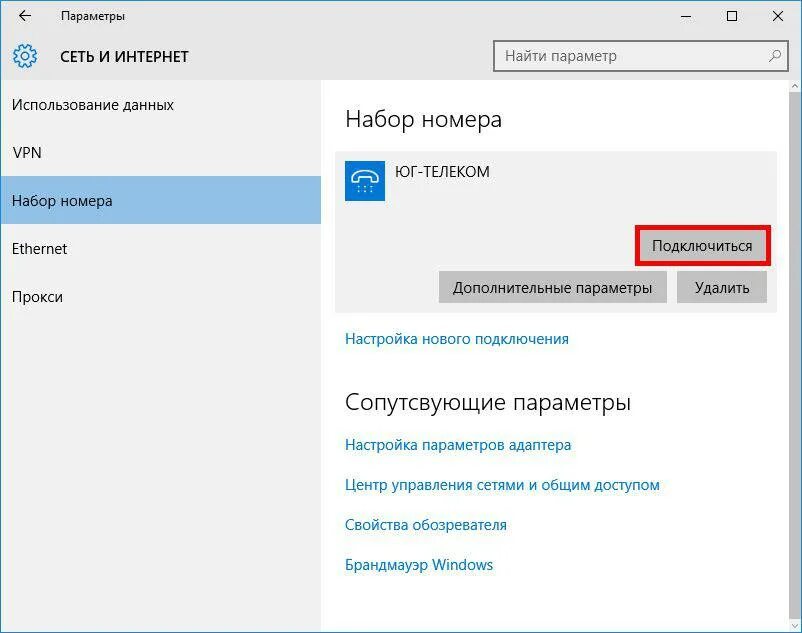
Task: Open Дополнительные параметры
Action: [x=552, y=287]
